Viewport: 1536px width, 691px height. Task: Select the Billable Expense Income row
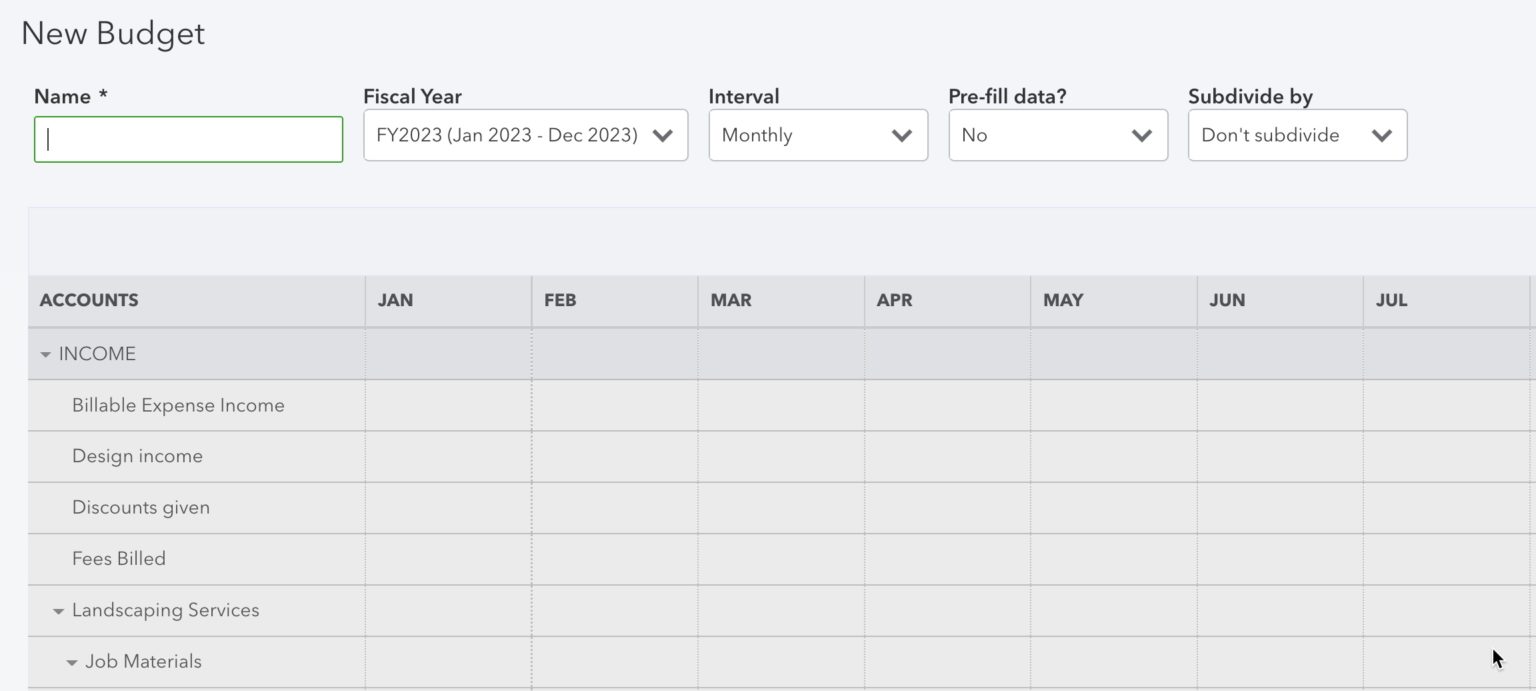click(178, 405)
